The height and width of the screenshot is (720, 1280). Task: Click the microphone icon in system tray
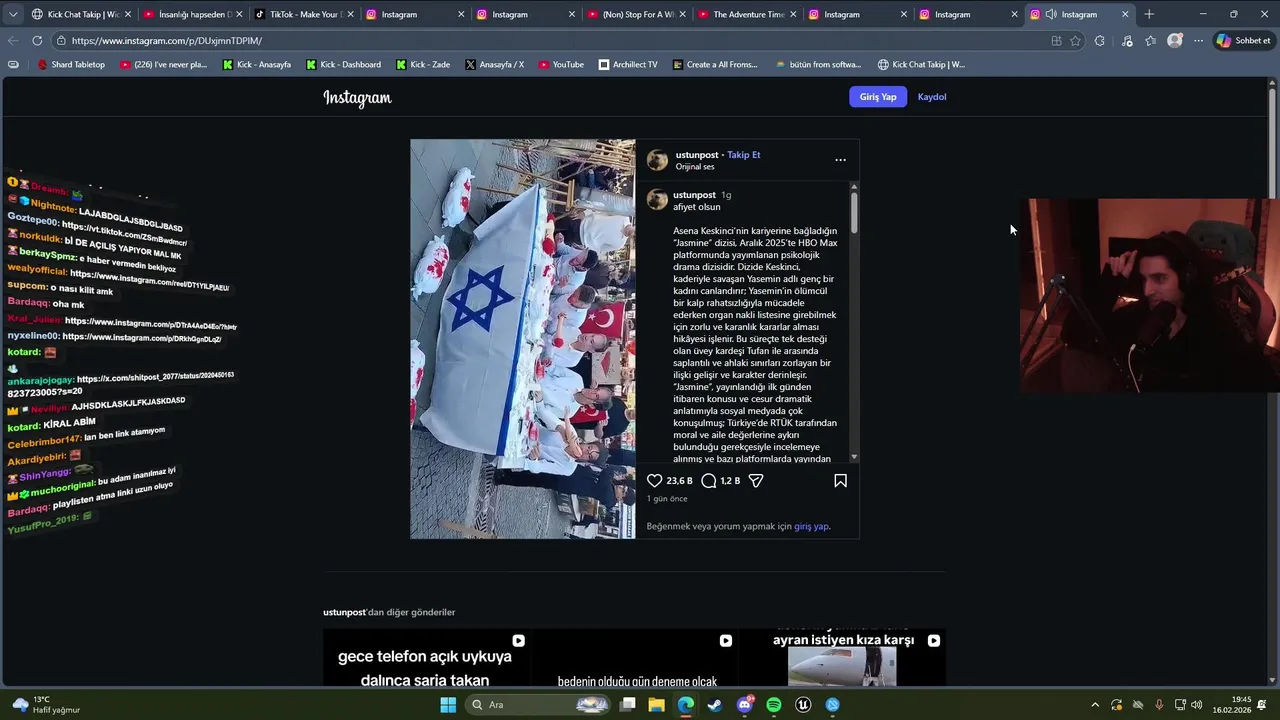pyautogui.click(x=1159, y=705)
